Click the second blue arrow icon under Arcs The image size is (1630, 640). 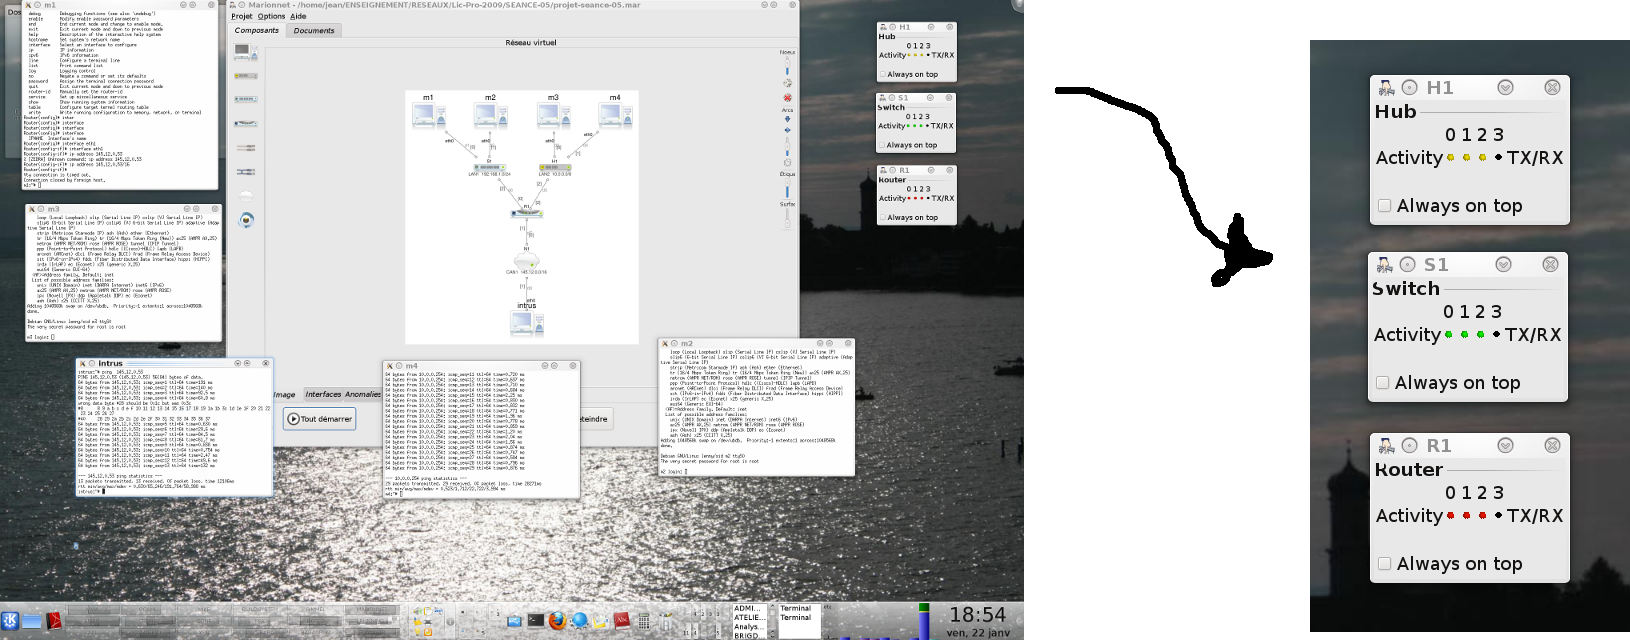tap(787, 130)
